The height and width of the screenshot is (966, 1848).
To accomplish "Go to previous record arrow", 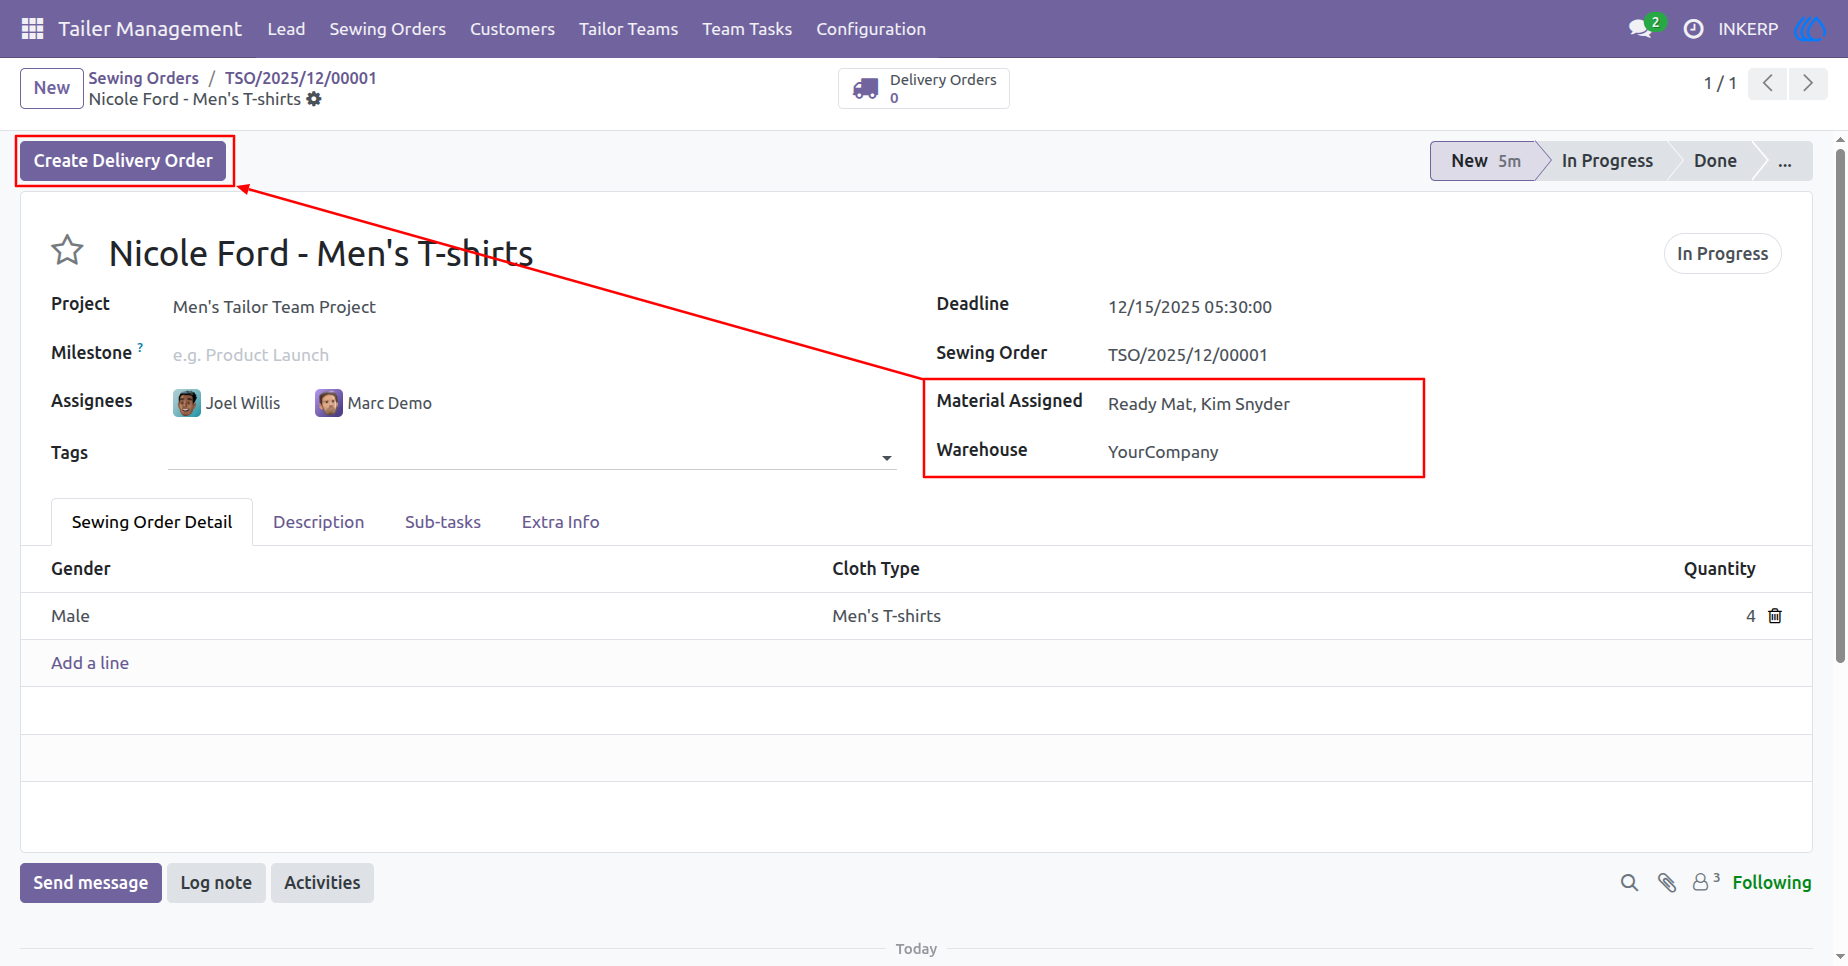I will click(1768, 83).
